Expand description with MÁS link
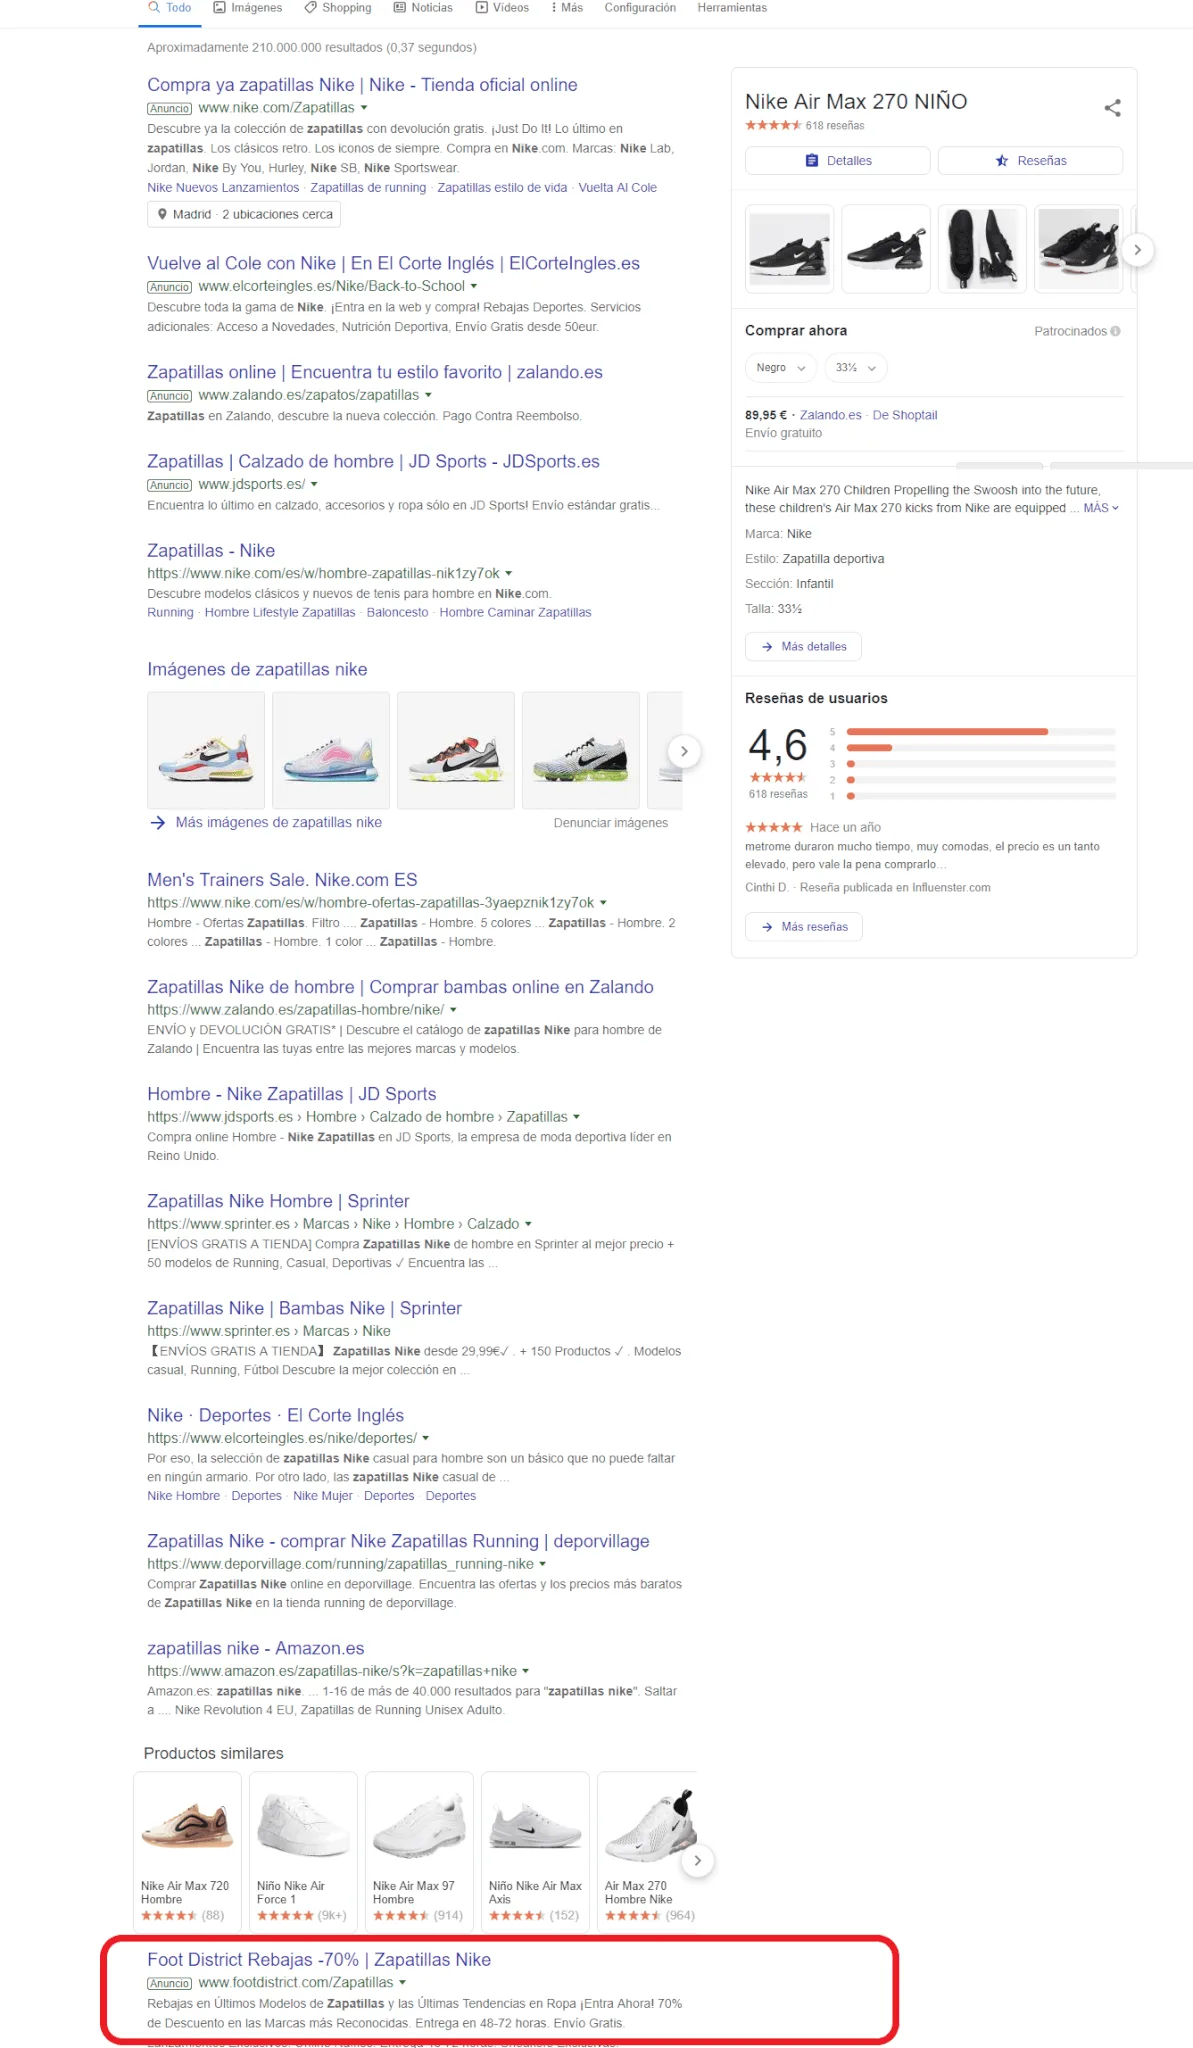Screen dimensions: 1193x2048 click(1101, 508)
